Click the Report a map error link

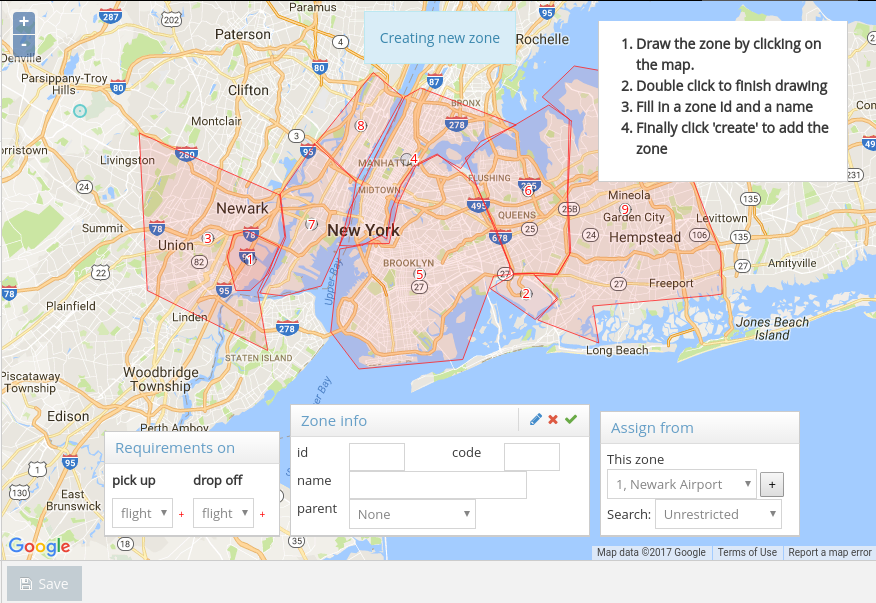click(x=830, y=552)
